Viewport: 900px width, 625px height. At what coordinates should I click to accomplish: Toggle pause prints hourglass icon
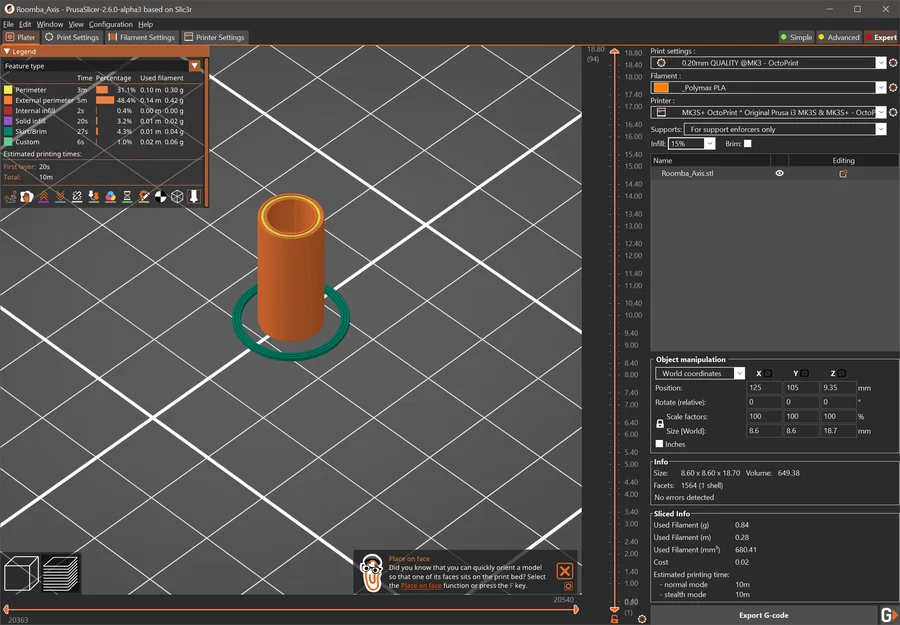pos(127,197)
